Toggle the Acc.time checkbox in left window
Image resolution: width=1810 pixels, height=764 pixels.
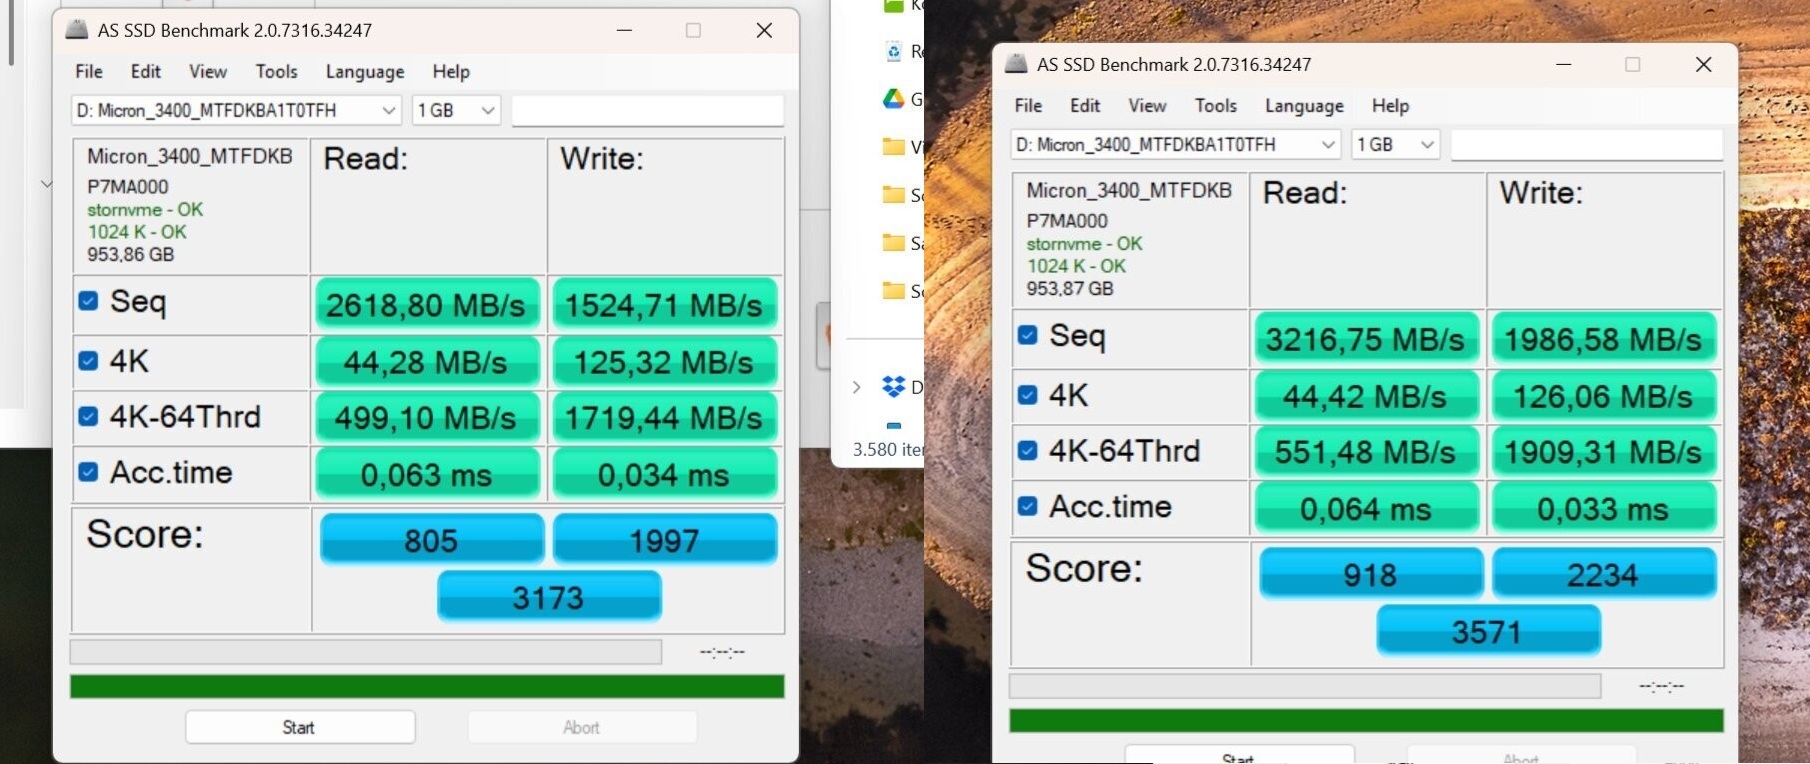(88, 472)
